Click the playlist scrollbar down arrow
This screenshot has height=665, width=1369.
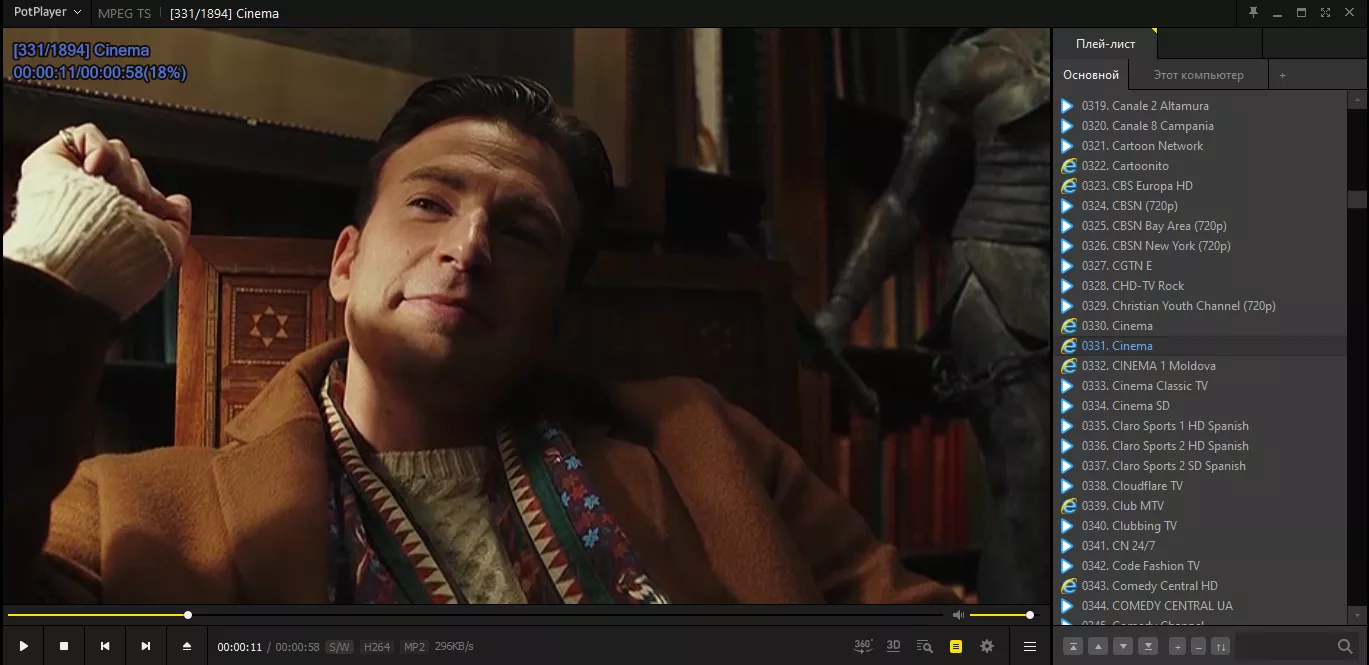click(1357, 614)
